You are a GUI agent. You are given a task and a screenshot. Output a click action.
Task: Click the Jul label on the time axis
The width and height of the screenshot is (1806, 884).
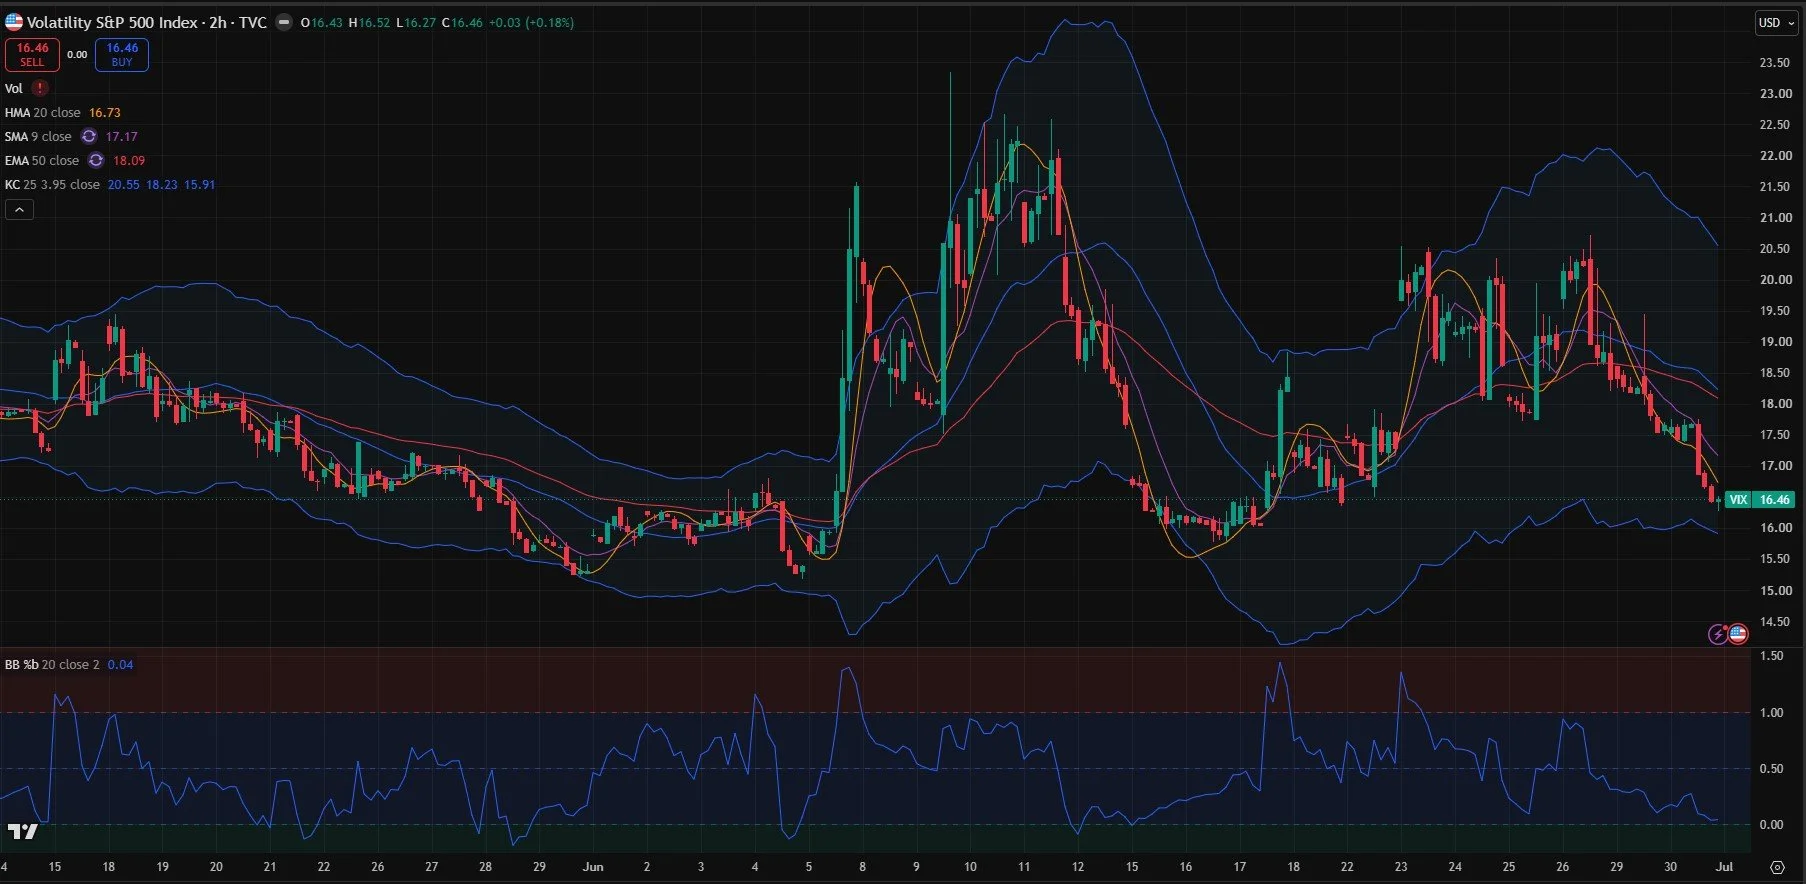click(x=1723, y=866)
